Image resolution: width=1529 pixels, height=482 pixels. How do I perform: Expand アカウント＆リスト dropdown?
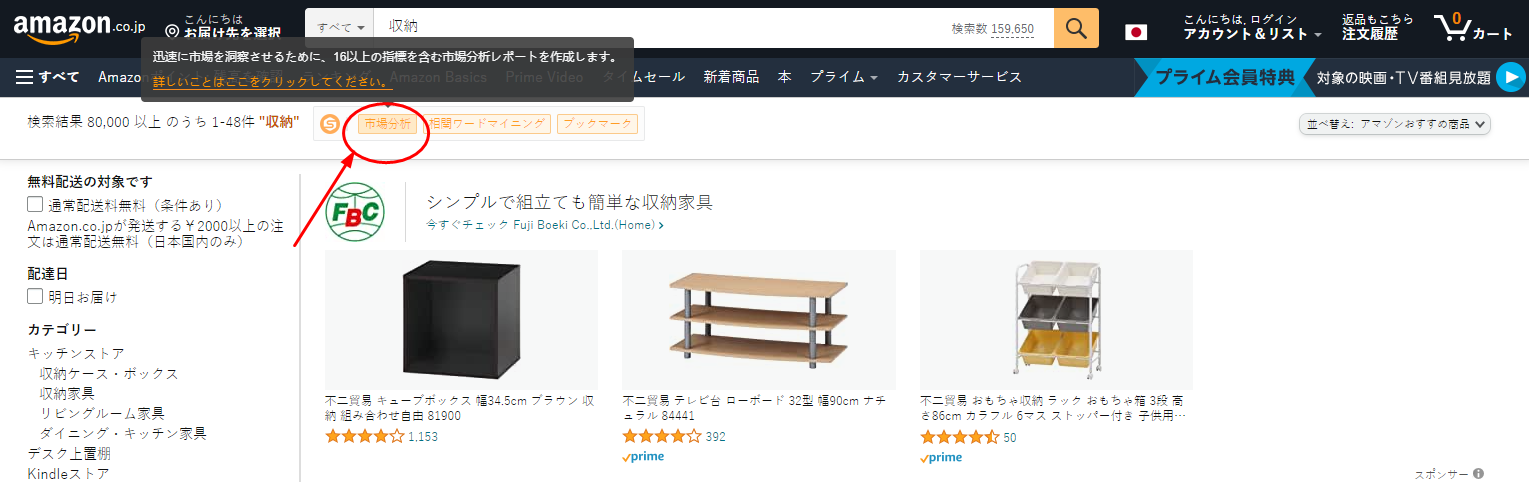[x=1252, y=28]
